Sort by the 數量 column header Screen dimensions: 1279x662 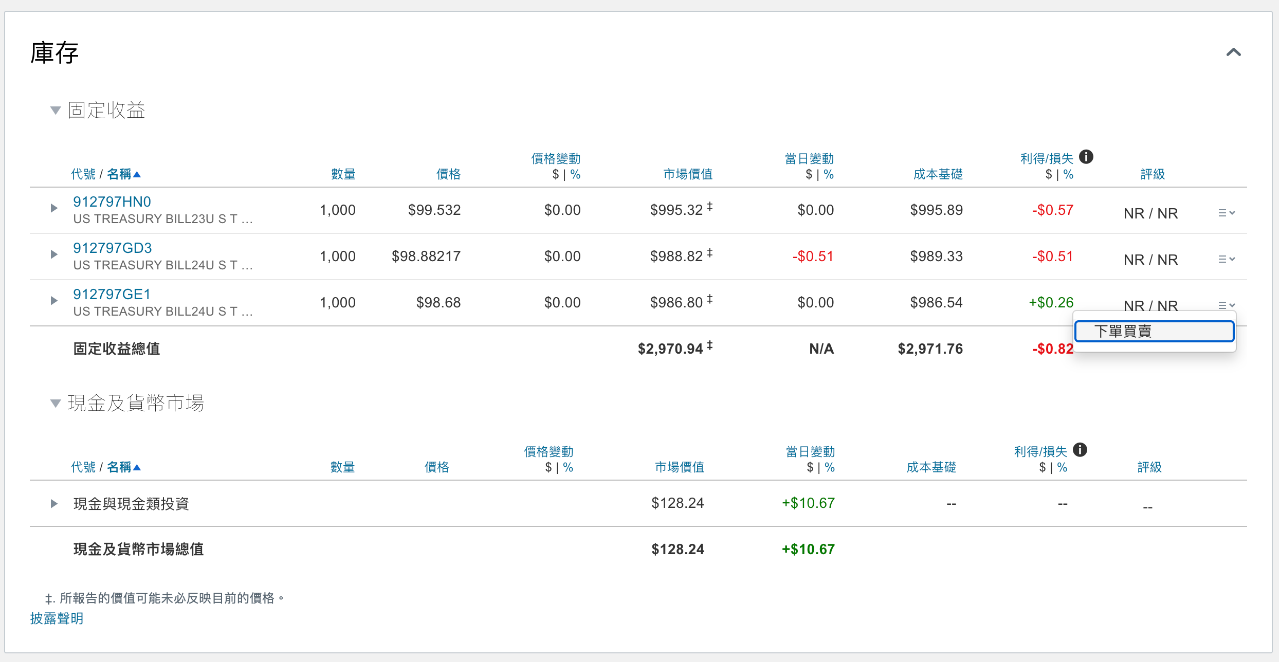coord(343,173)
